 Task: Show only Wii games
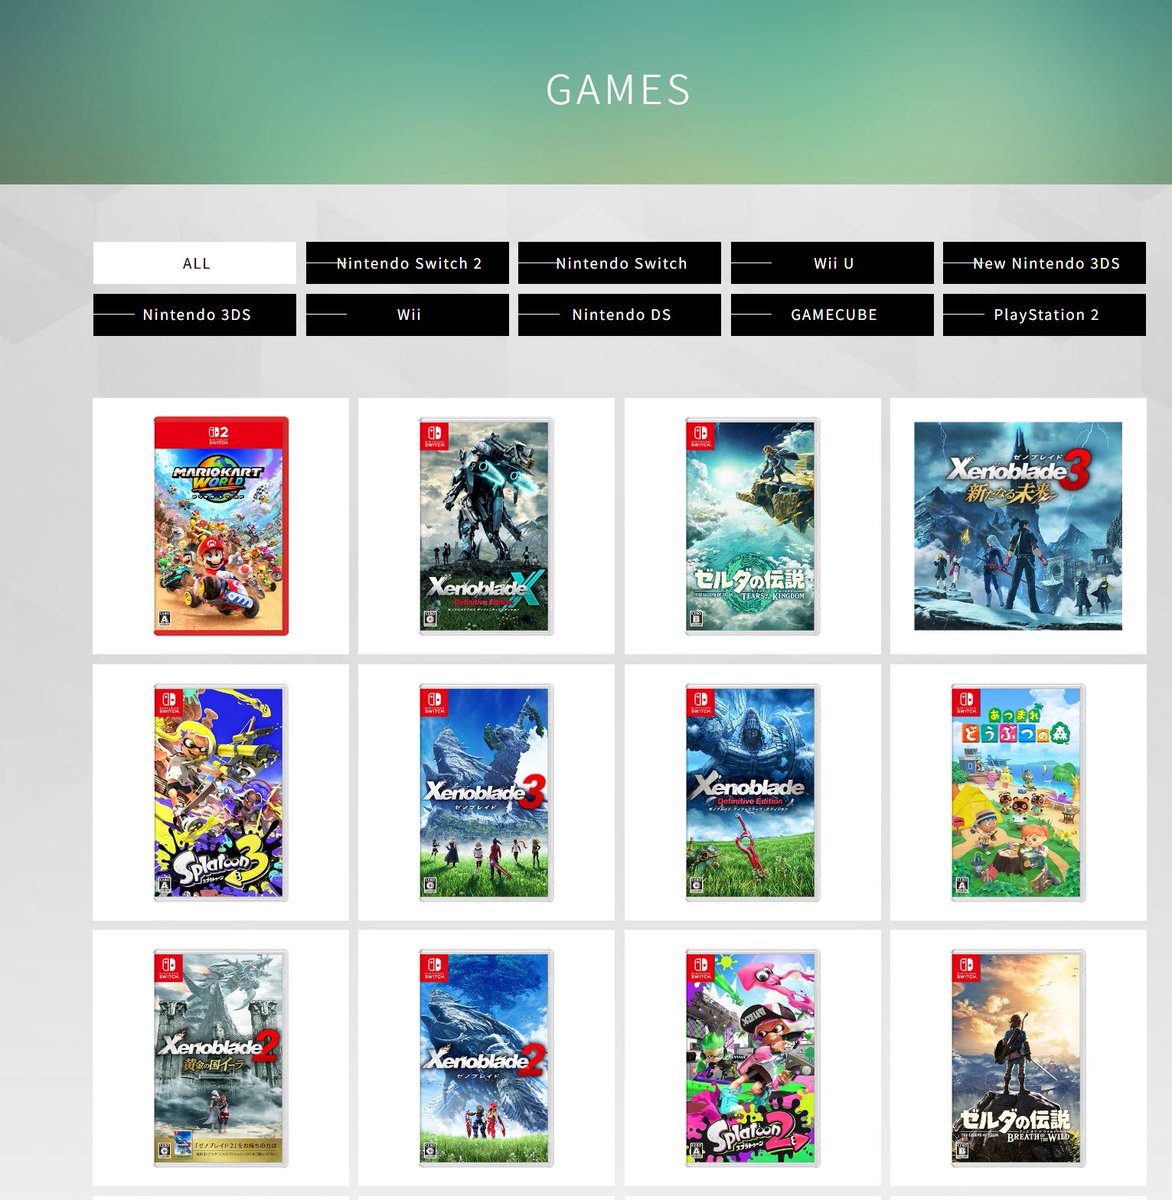click(408, 314)
